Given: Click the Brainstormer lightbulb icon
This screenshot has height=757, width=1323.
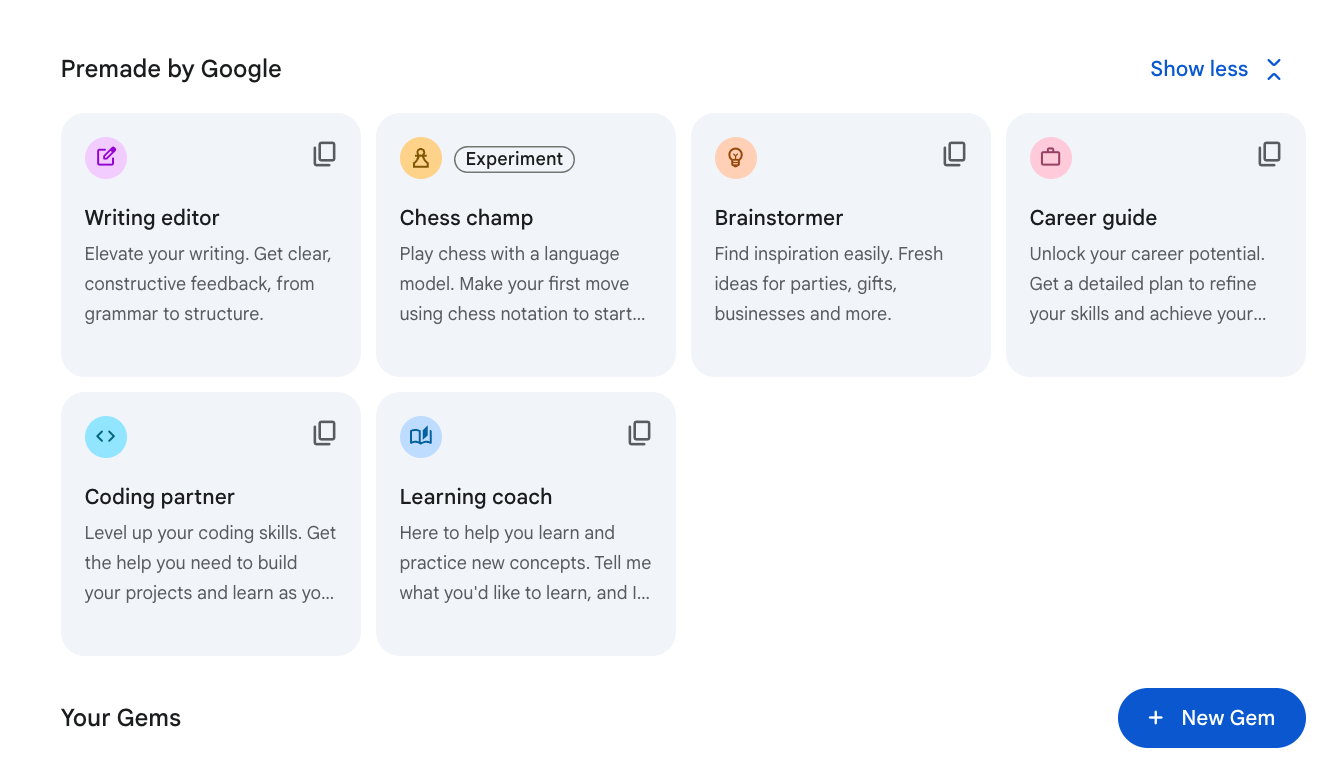Looking at the screenshot, I should pyautogui.click(x=736, y=158).
